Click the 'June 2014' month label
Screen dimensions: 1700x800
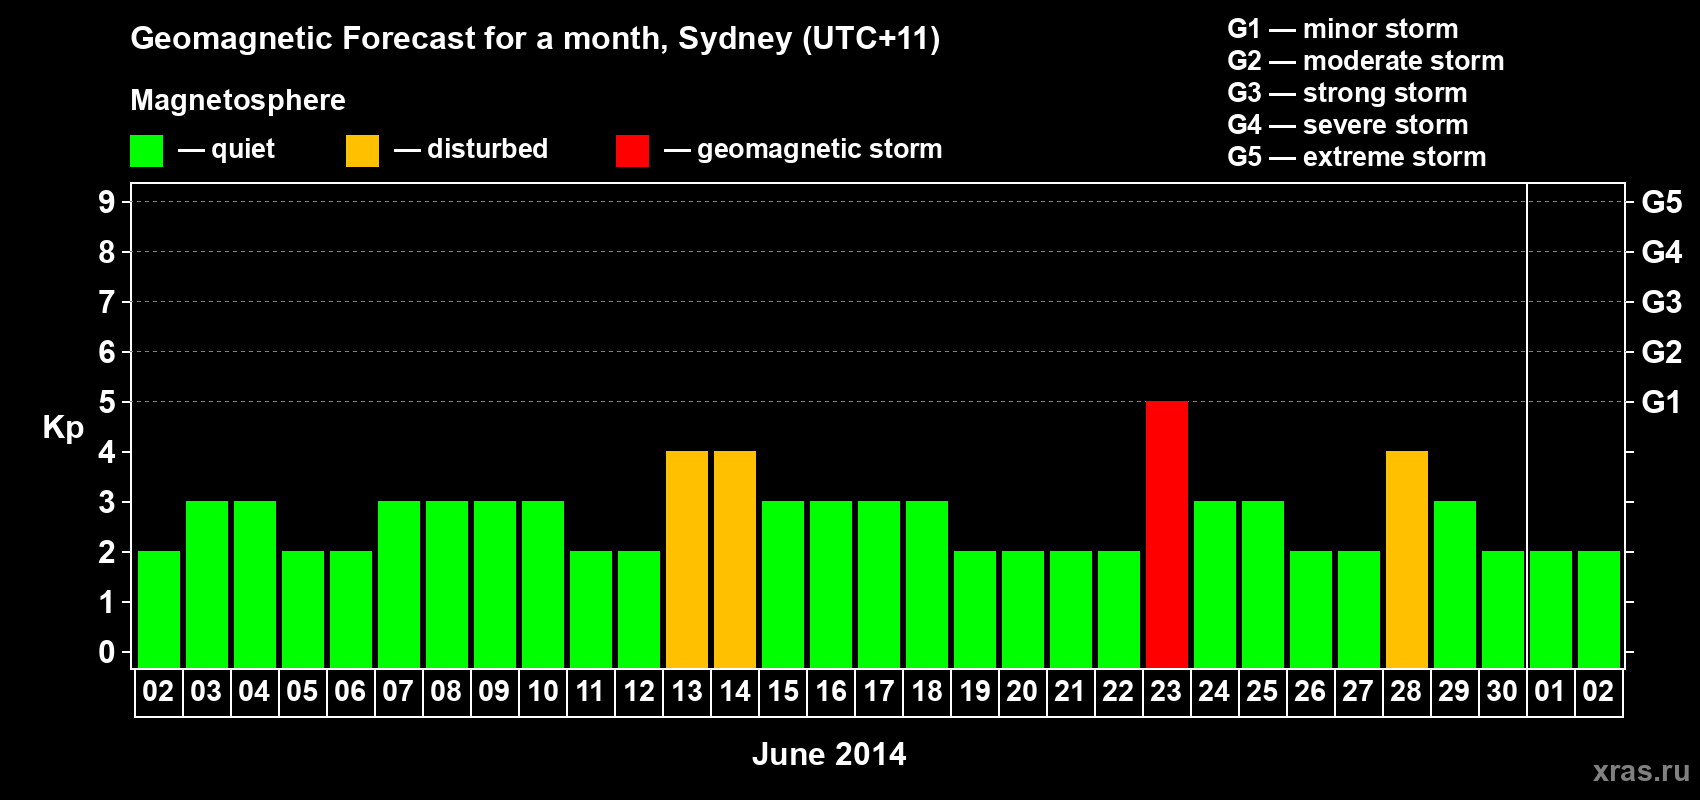click(x=829, y=754)
